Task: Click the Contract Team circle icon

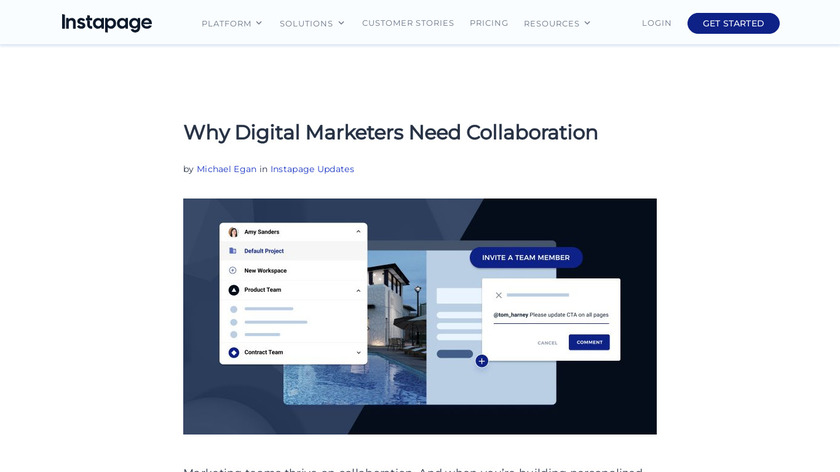Action: (x=234, y=353)
